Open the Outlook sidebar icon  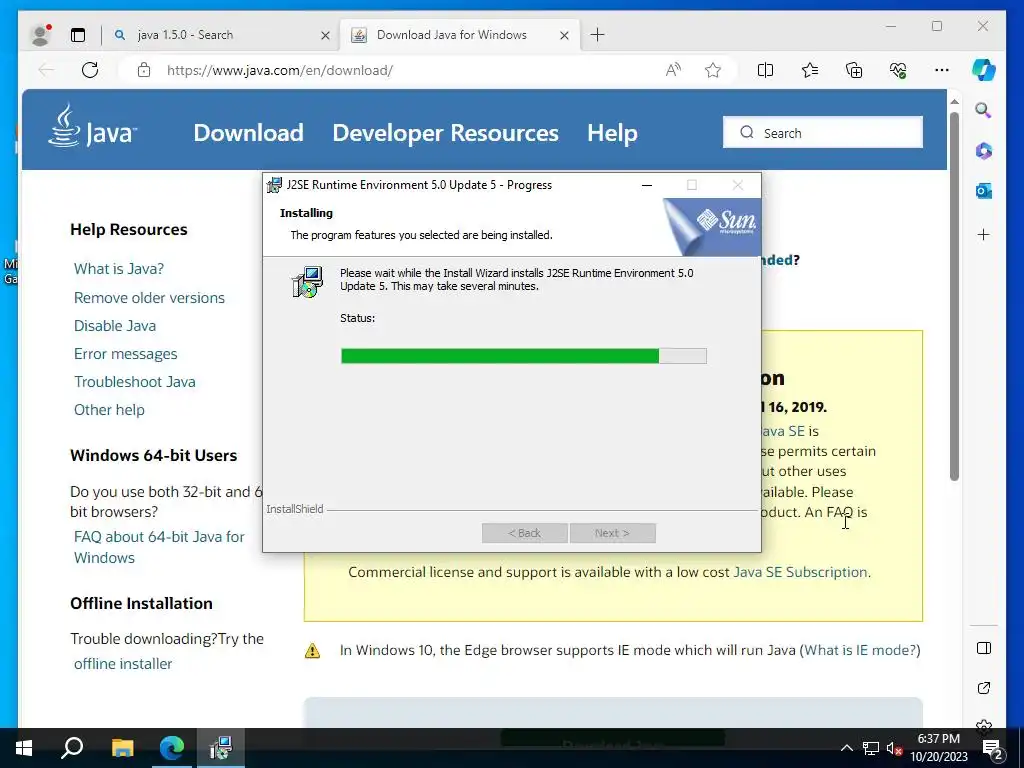[x=984, y=191]
